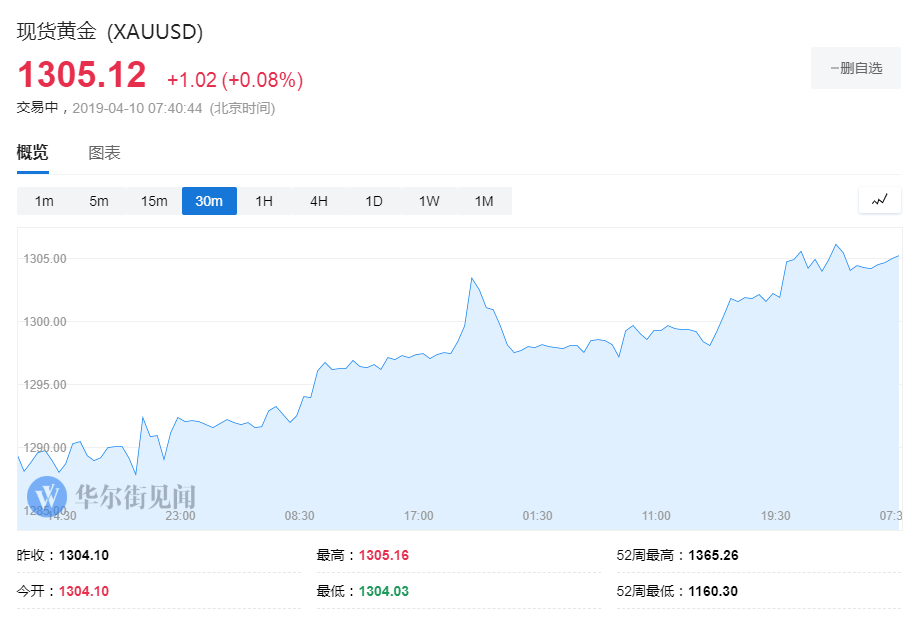
Task: Click the Wallstreetcn watermark logo
Action: tap(112, 496)
